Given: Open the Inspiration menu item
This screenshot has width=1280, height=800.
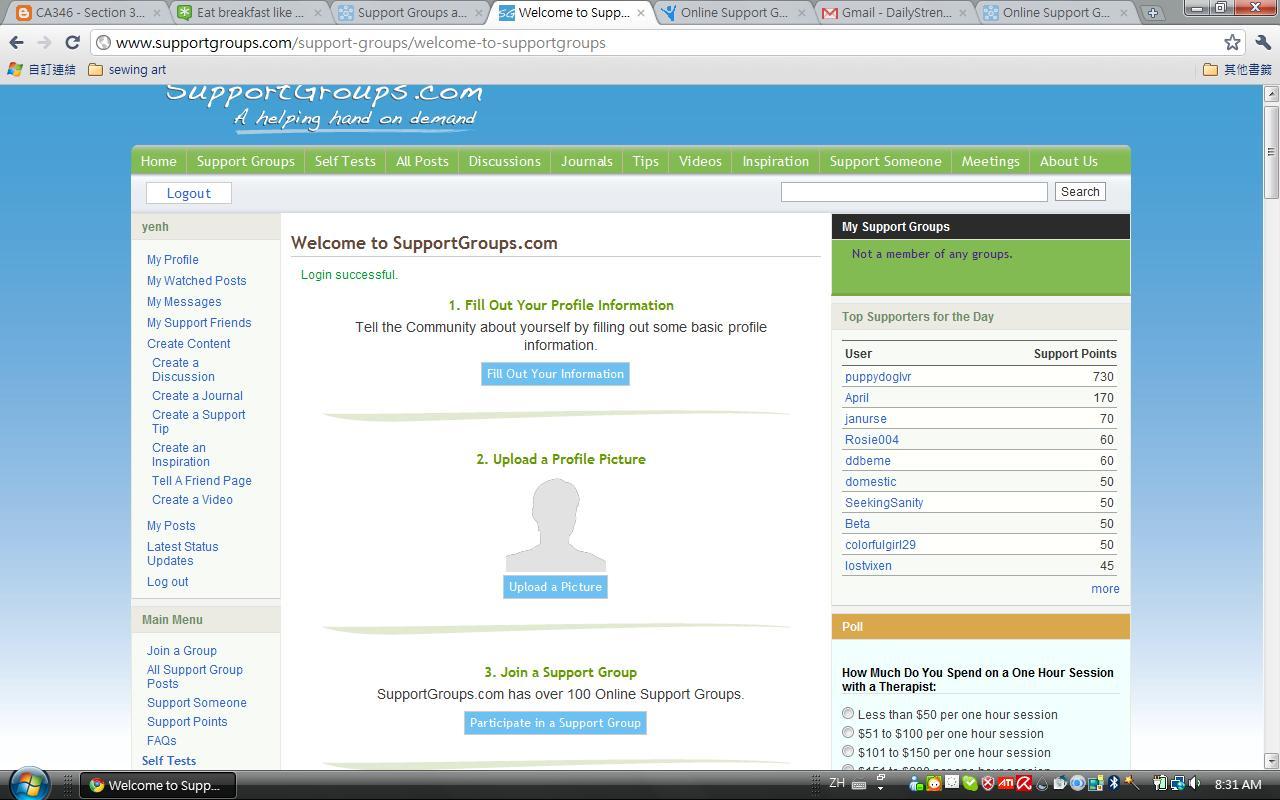Looking at the screenshot, I should (775, 161).
